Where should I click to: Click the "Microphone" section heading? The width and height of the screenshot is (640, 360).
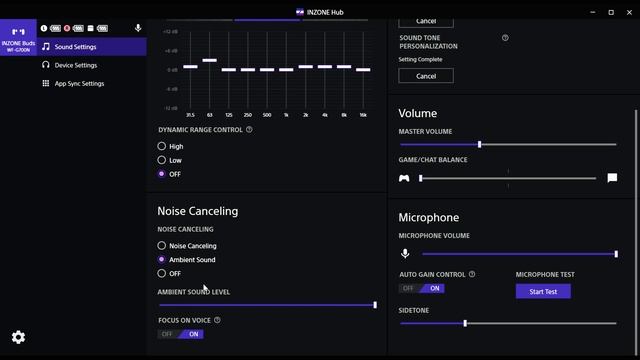429,217
